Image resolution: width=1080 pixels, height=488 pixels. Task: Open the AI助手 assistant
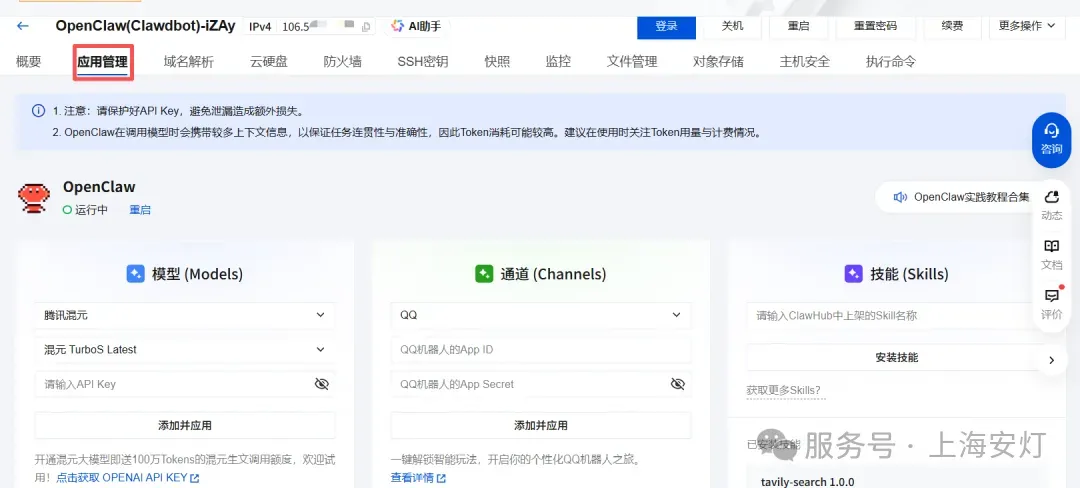(415, 26)
